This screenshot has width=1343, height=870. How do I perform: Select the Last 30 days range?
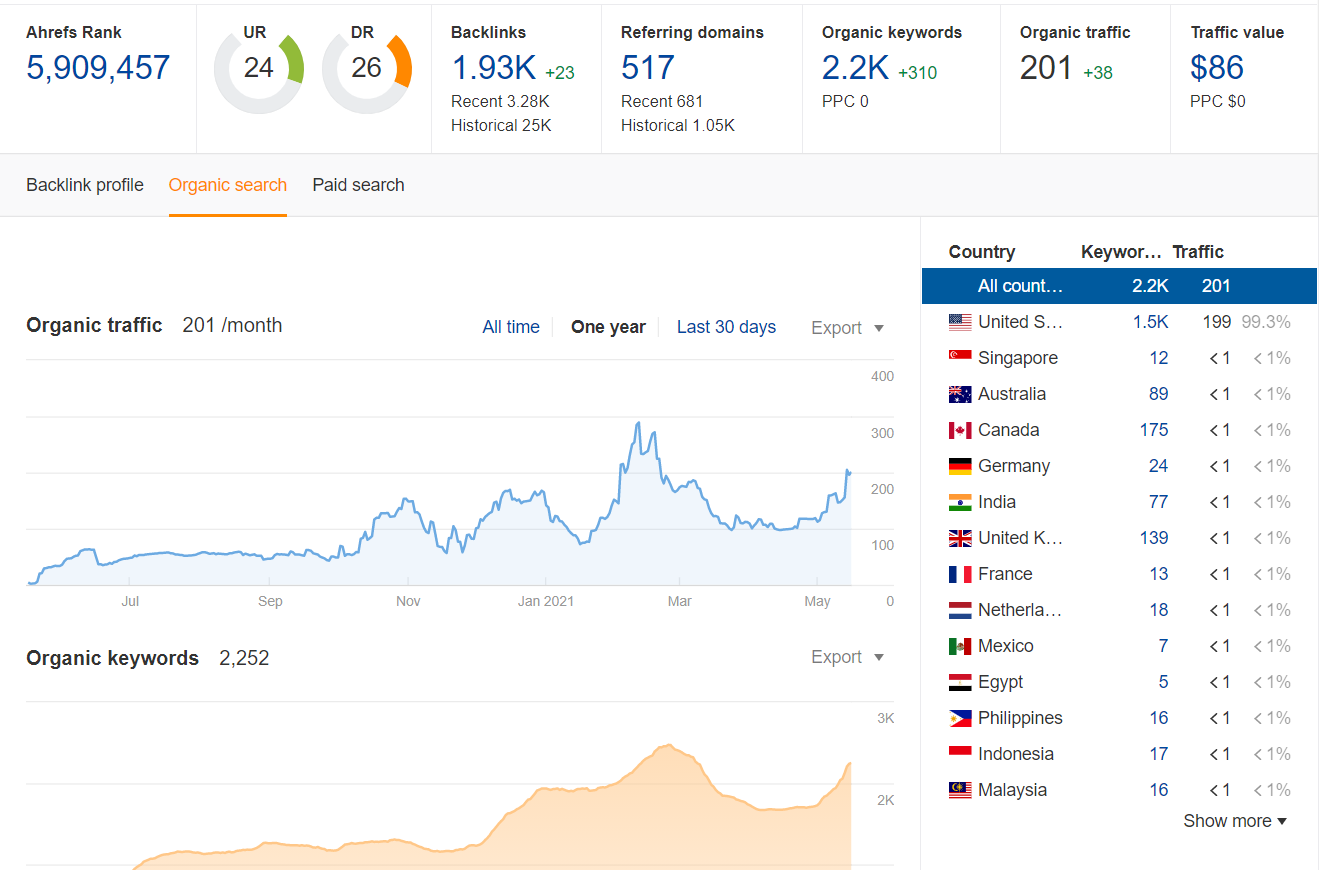(726, 327)
